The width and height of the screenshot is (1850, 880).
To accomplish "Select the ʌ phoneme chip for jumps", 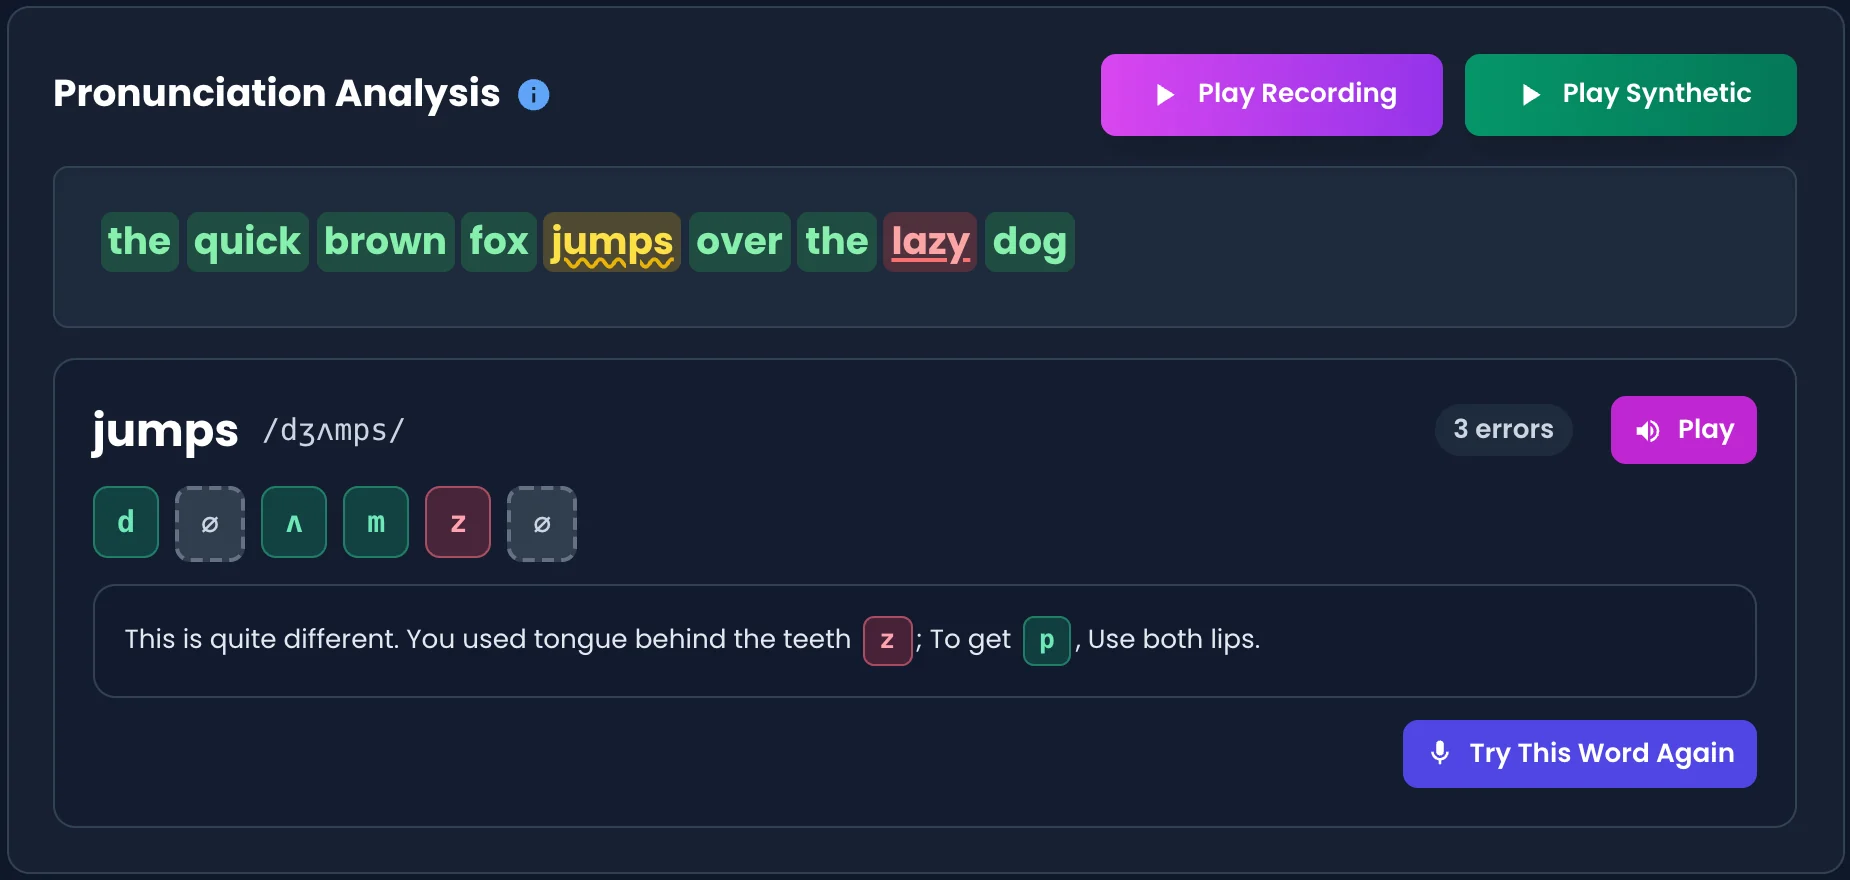I will [x=293, y=522].
